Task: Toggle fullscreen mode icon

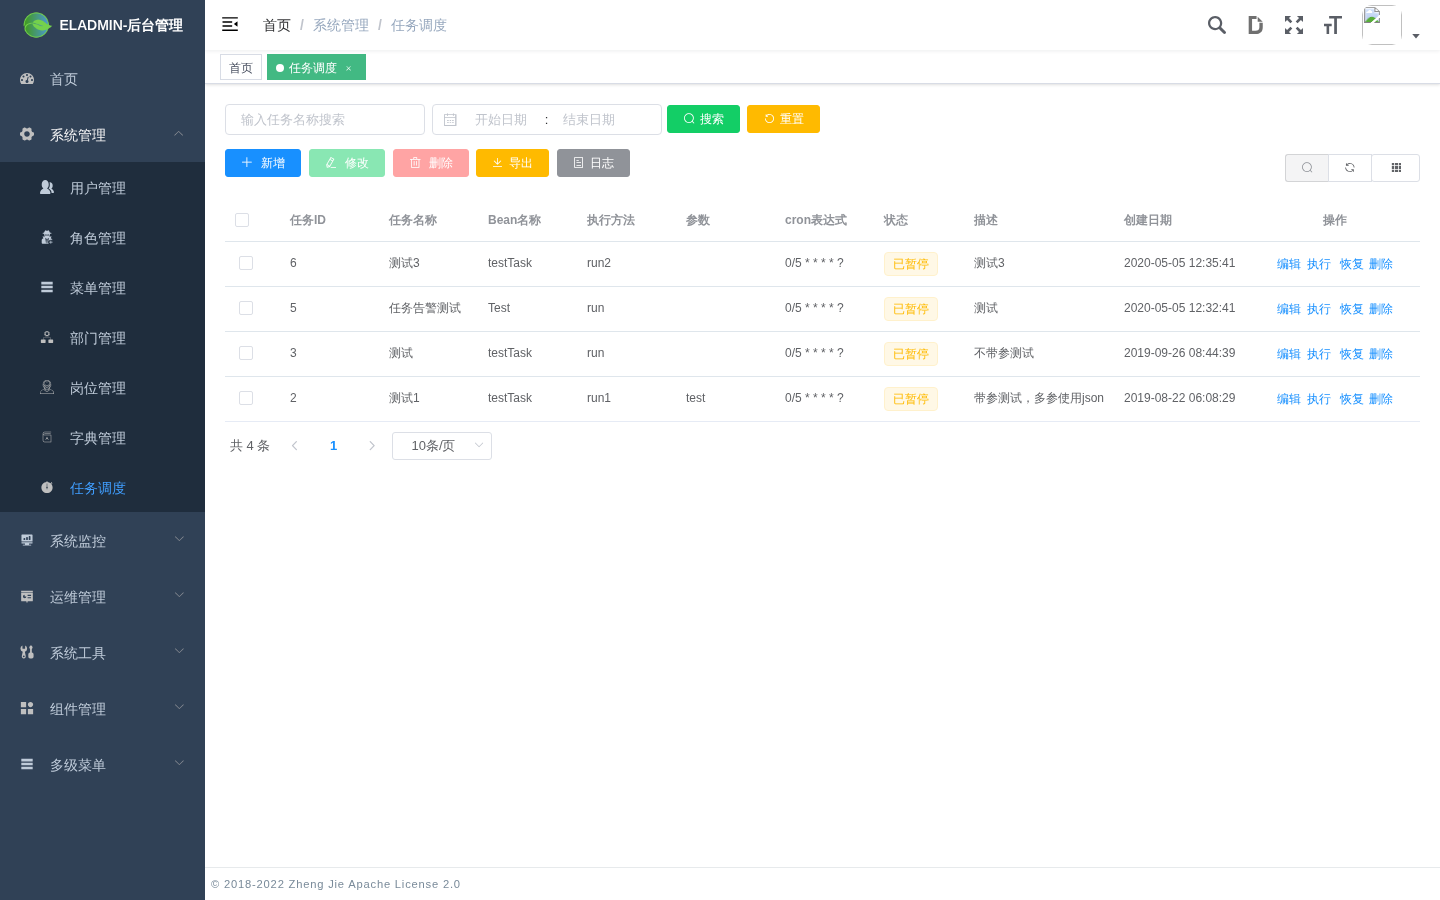Action: pyautogui.click(x=1294, y=25)
